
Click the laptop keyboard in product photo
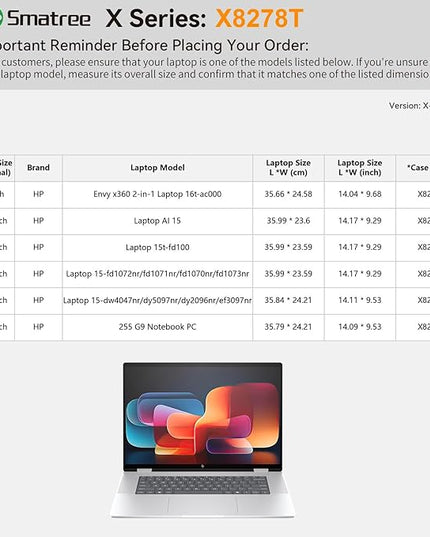202,485
